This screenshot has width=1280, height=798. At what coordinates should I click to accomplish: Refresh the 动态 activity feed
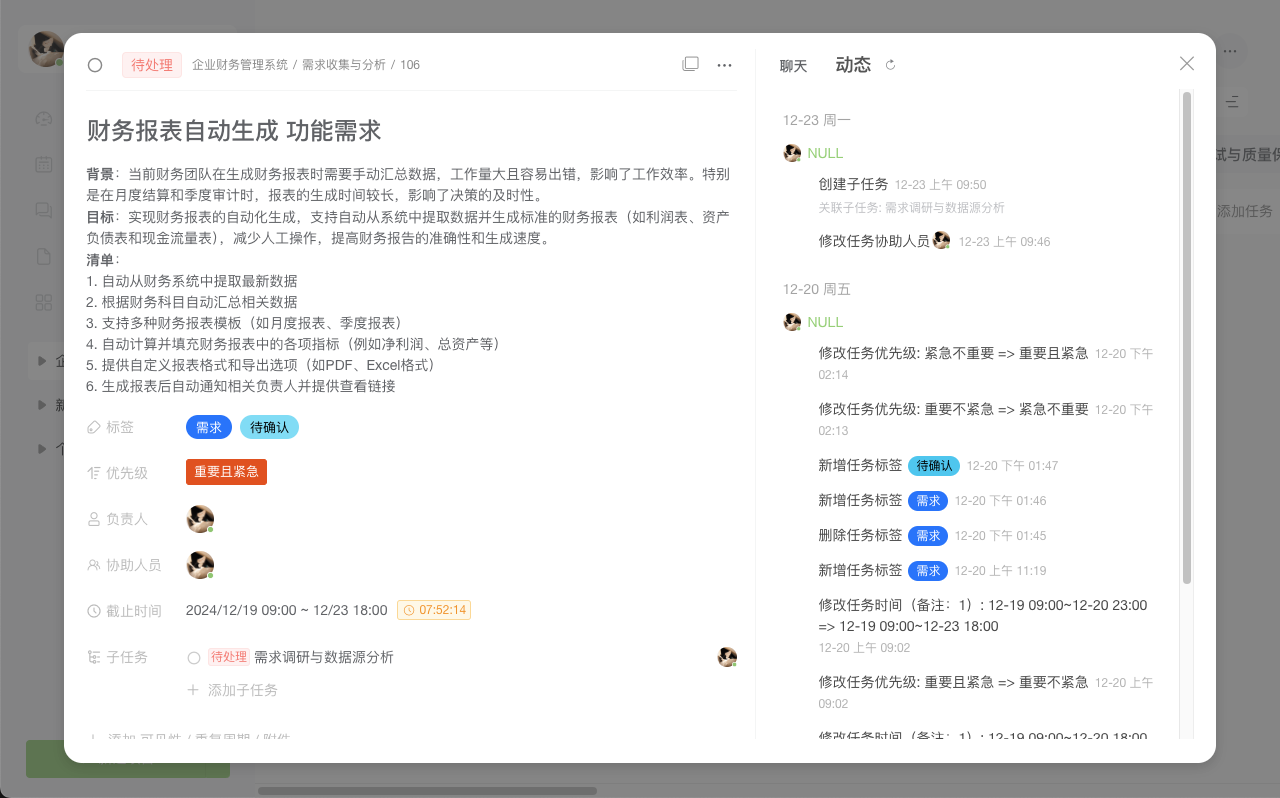891,65
